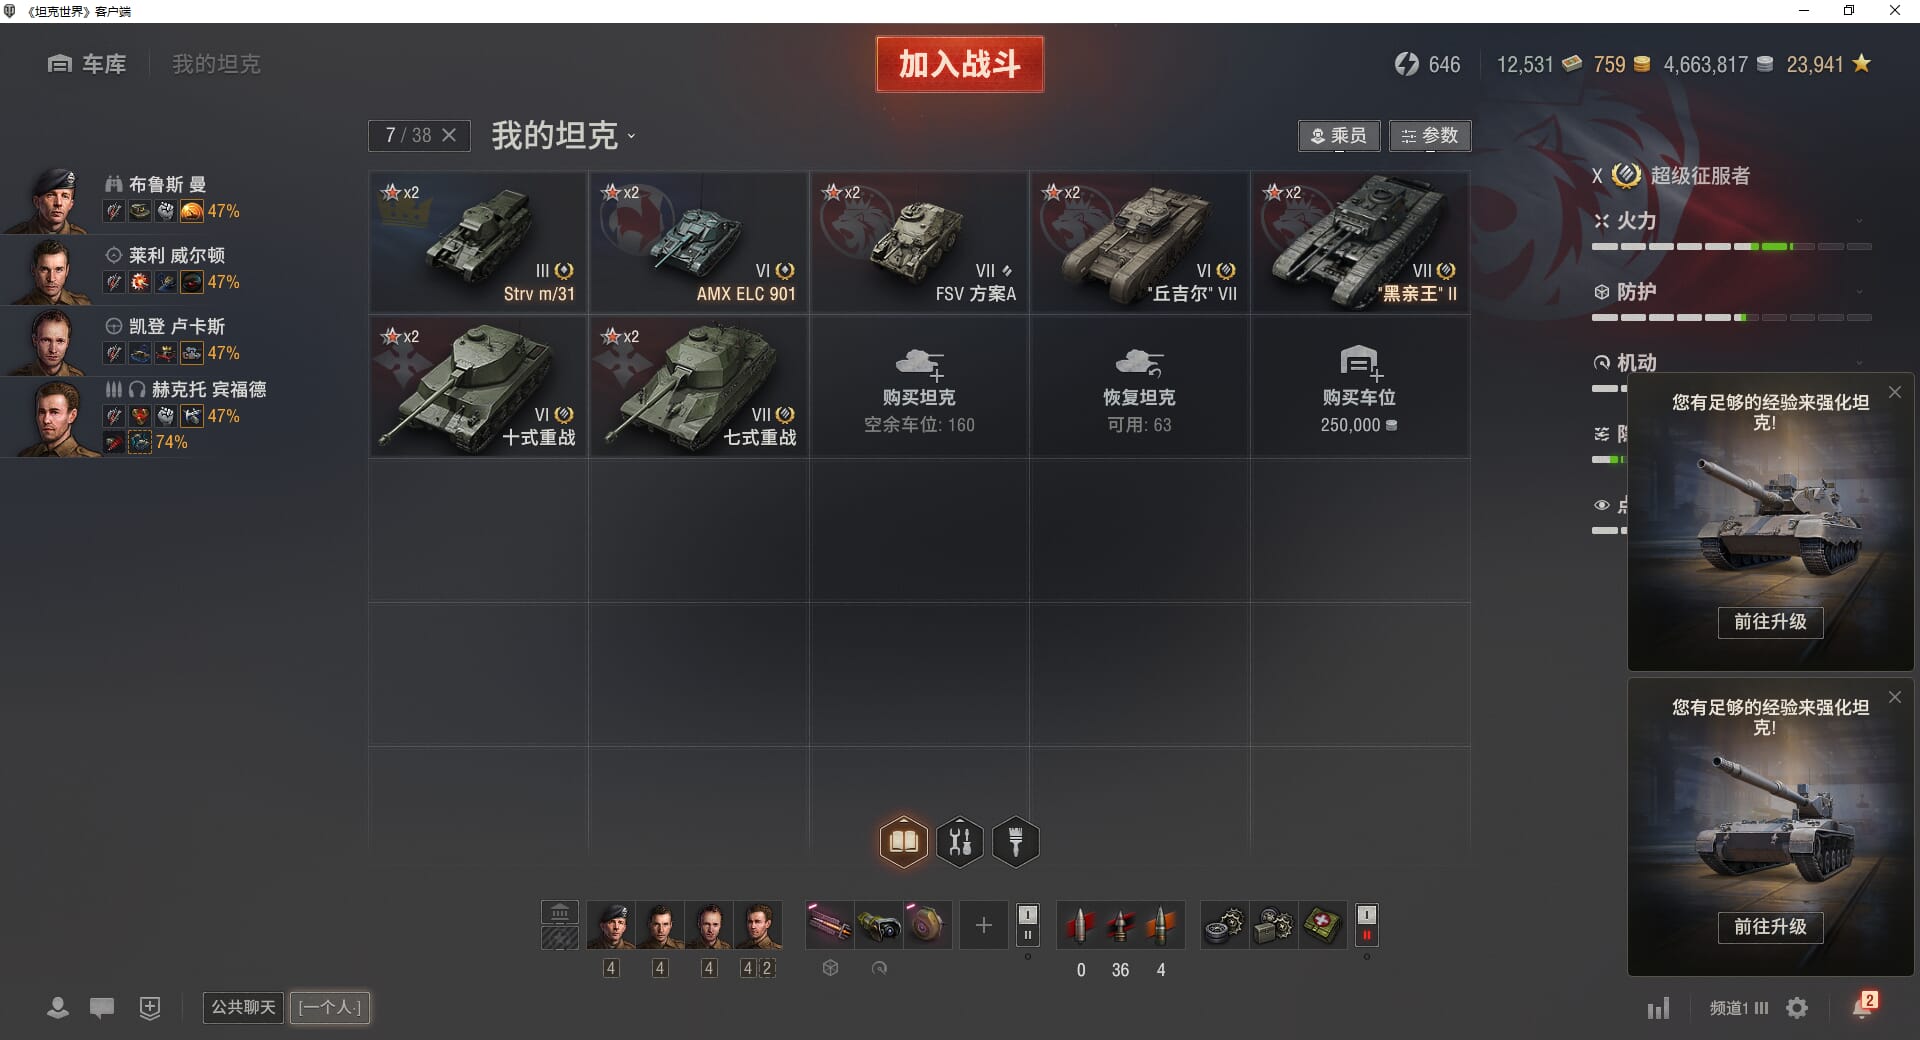This screenshot has width=1920, height=1040.
Task: Open the equipment wrench hexagon icon
Action: click(x=960, y=842)
